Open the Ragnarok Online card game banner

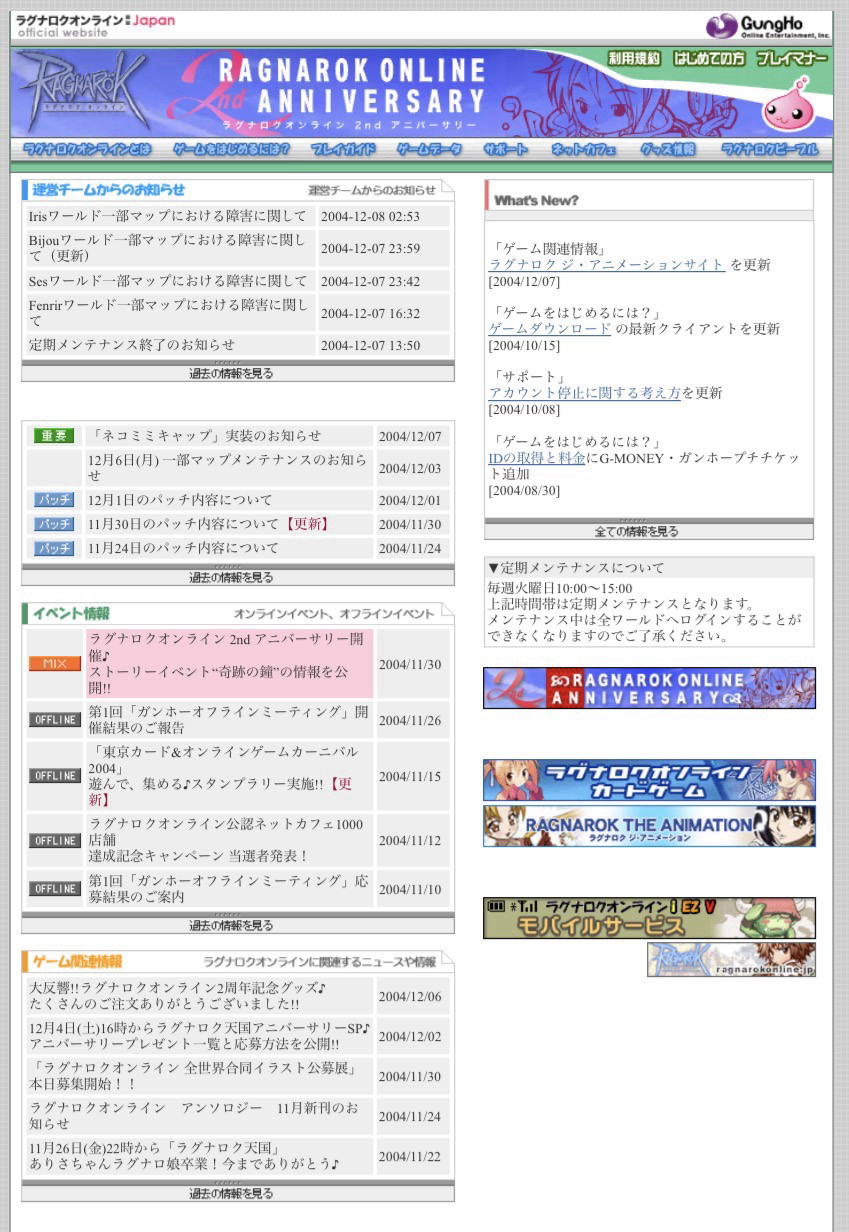(648, 780)
